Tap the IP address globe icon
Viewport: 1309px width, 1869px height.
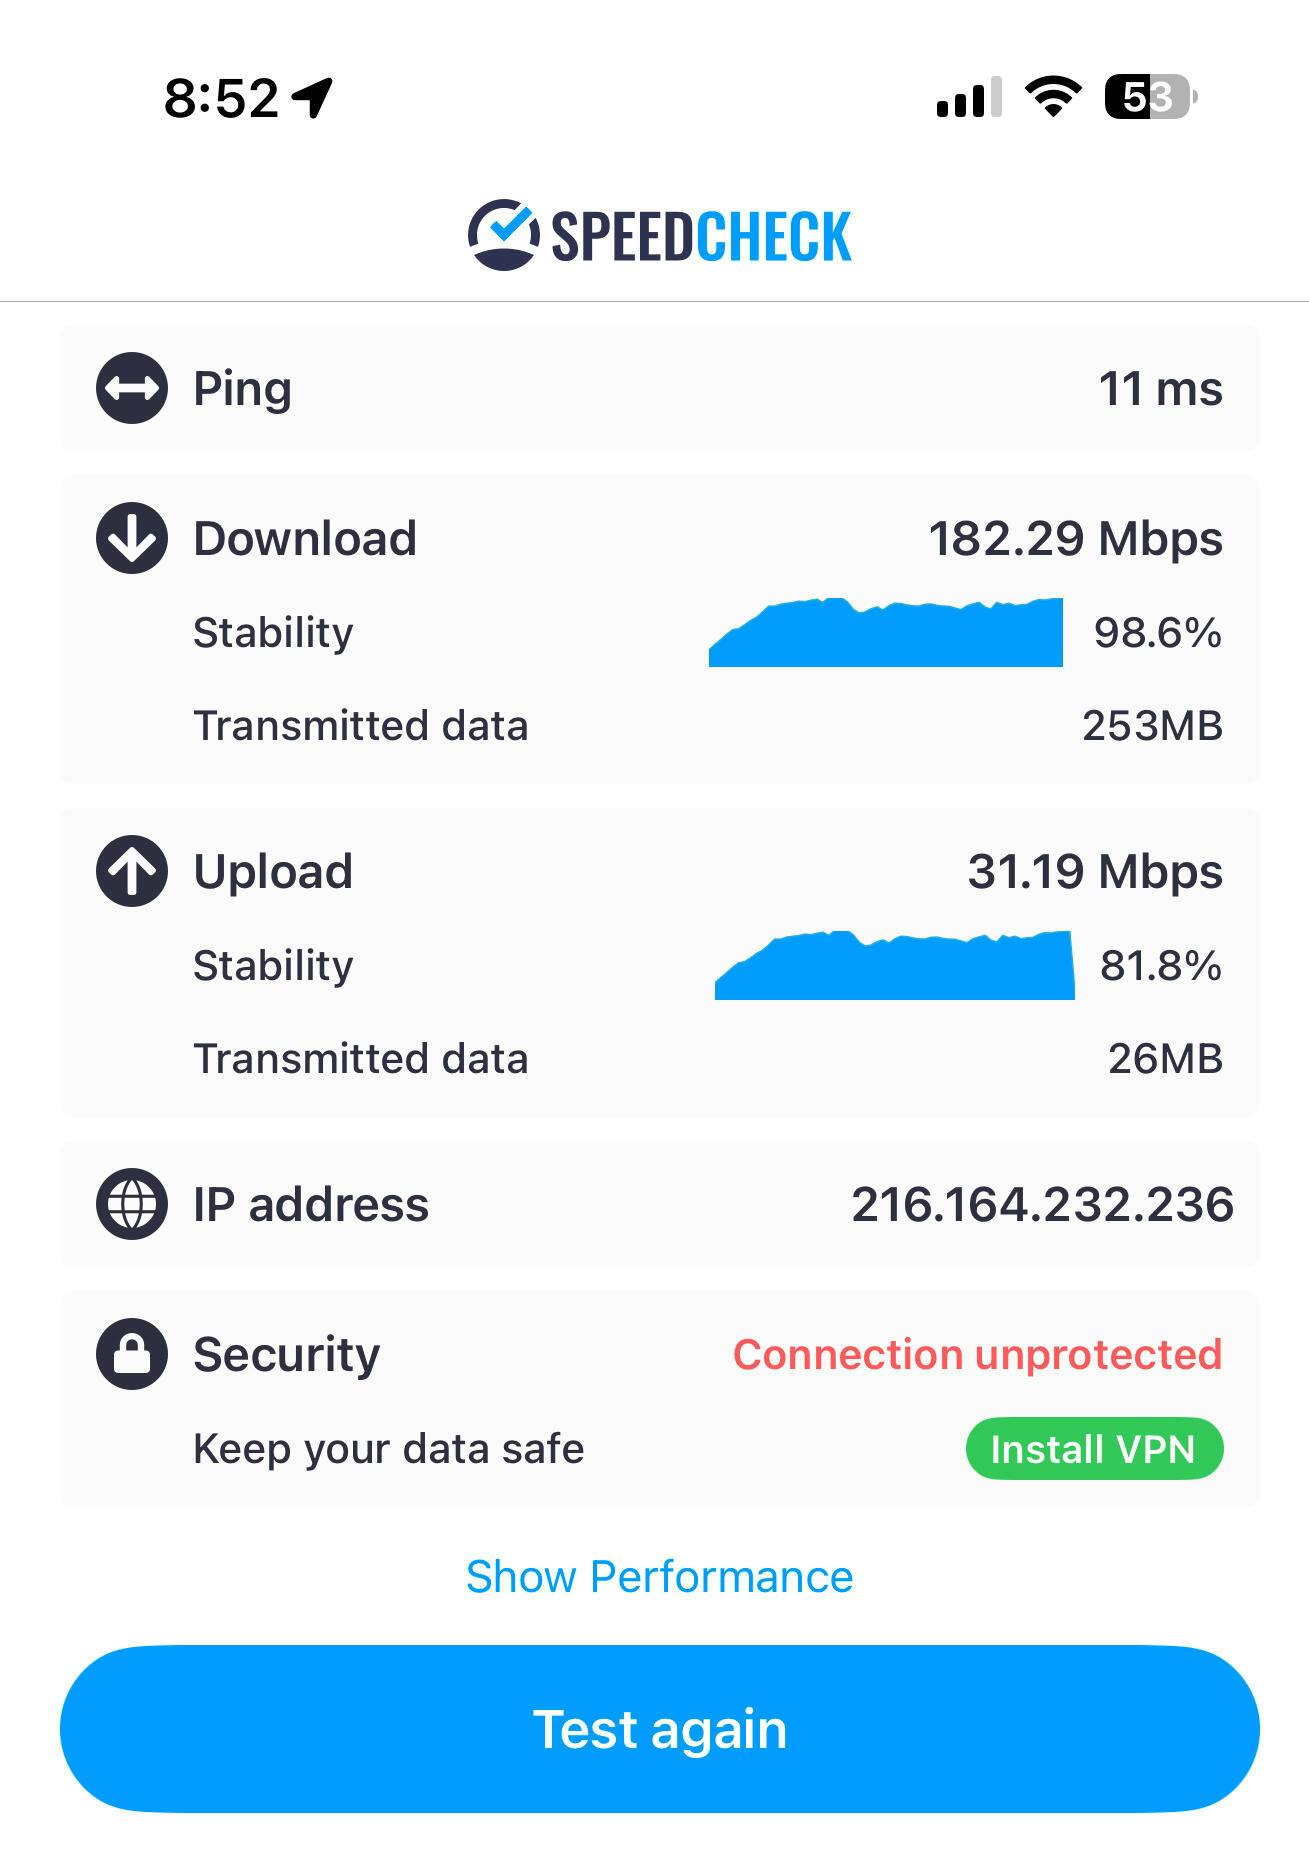pyautogui.click(x=132, y=1204)
